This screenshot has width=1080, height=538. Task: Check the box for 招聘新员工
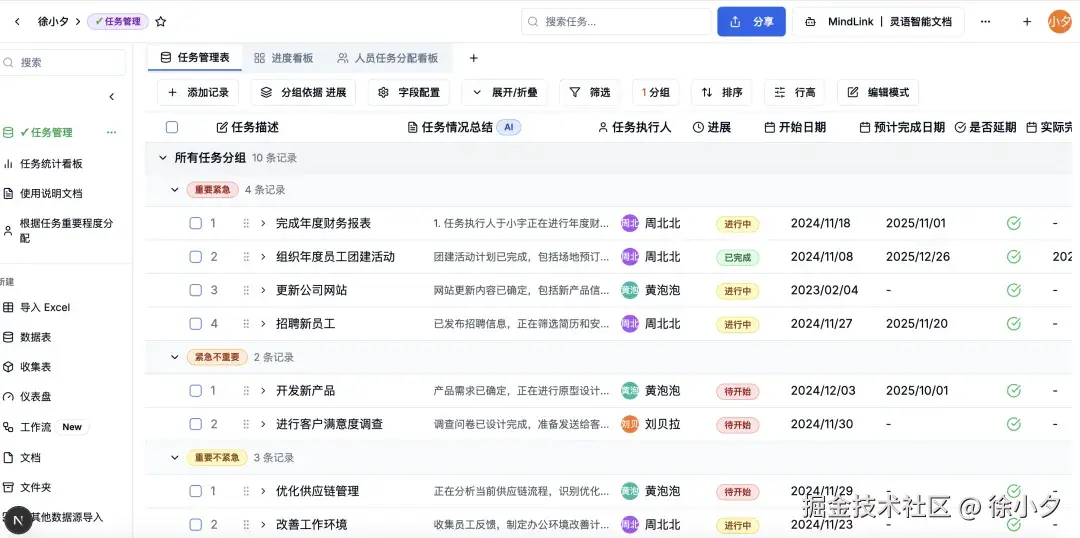tap(196, 324)
